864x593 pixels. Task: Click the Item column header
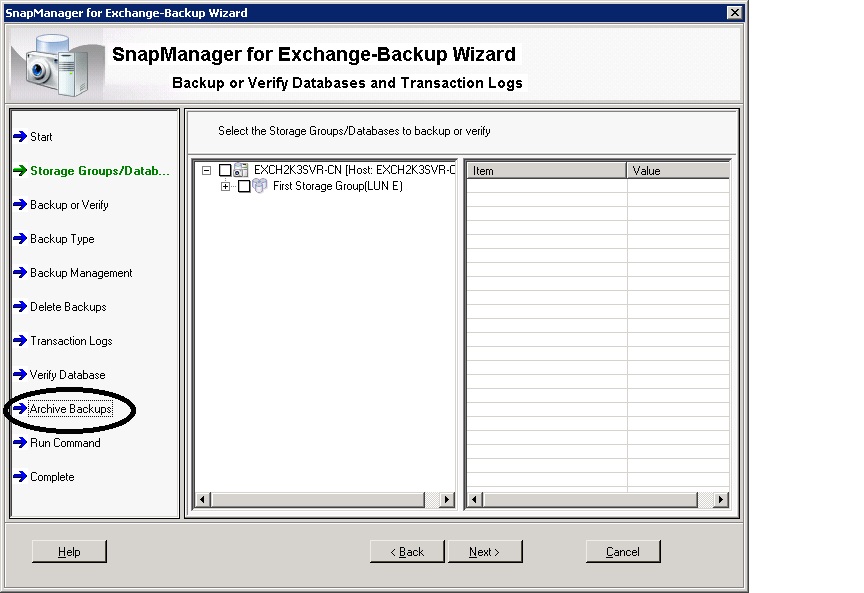(x=547, y=170)
